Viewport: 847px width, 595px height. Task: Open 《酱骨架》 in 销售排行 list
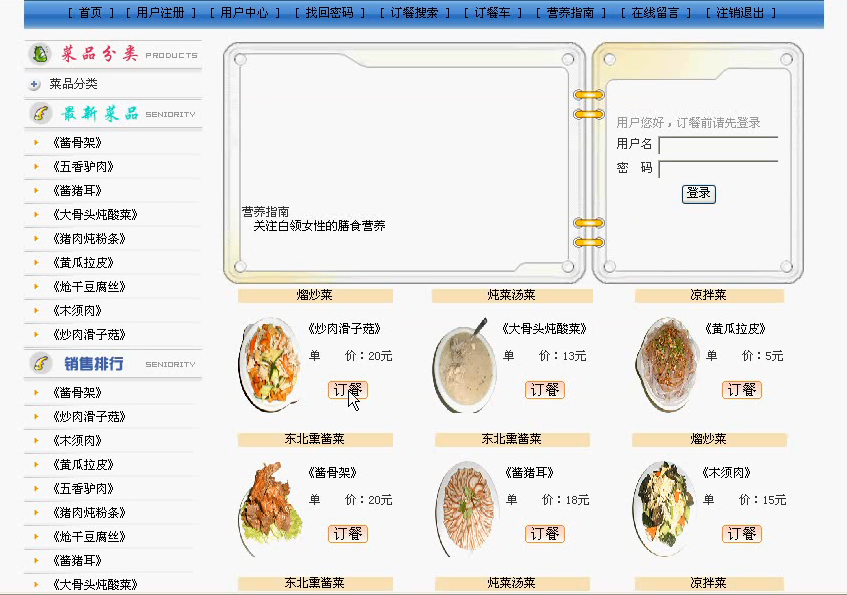pos(77,392)
